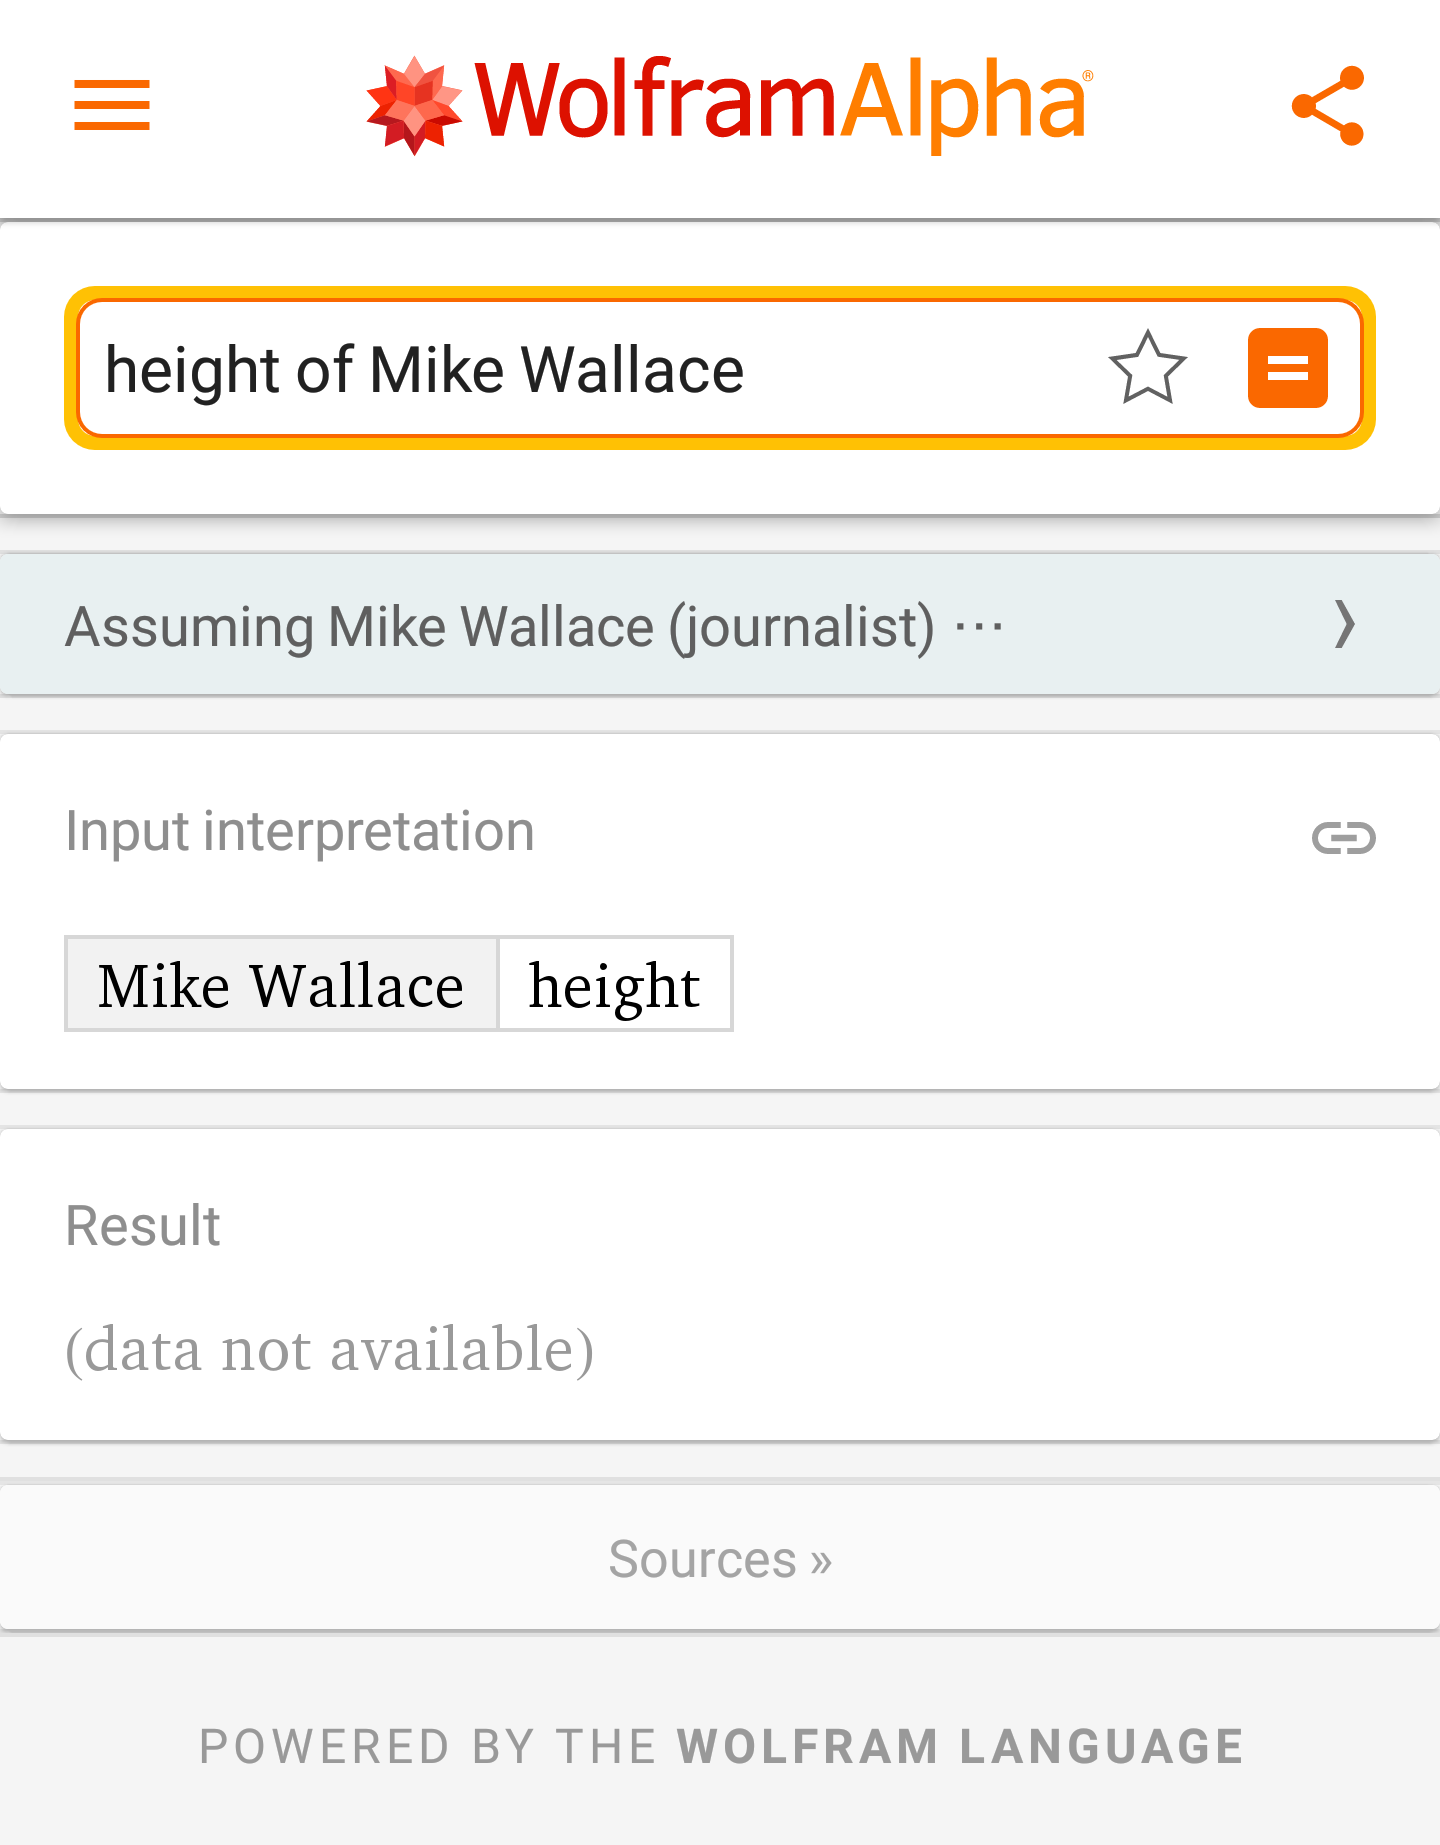Tap the POWERED BY THE footer text
1440x1845 pixels.
click(x=430, y=1747)
